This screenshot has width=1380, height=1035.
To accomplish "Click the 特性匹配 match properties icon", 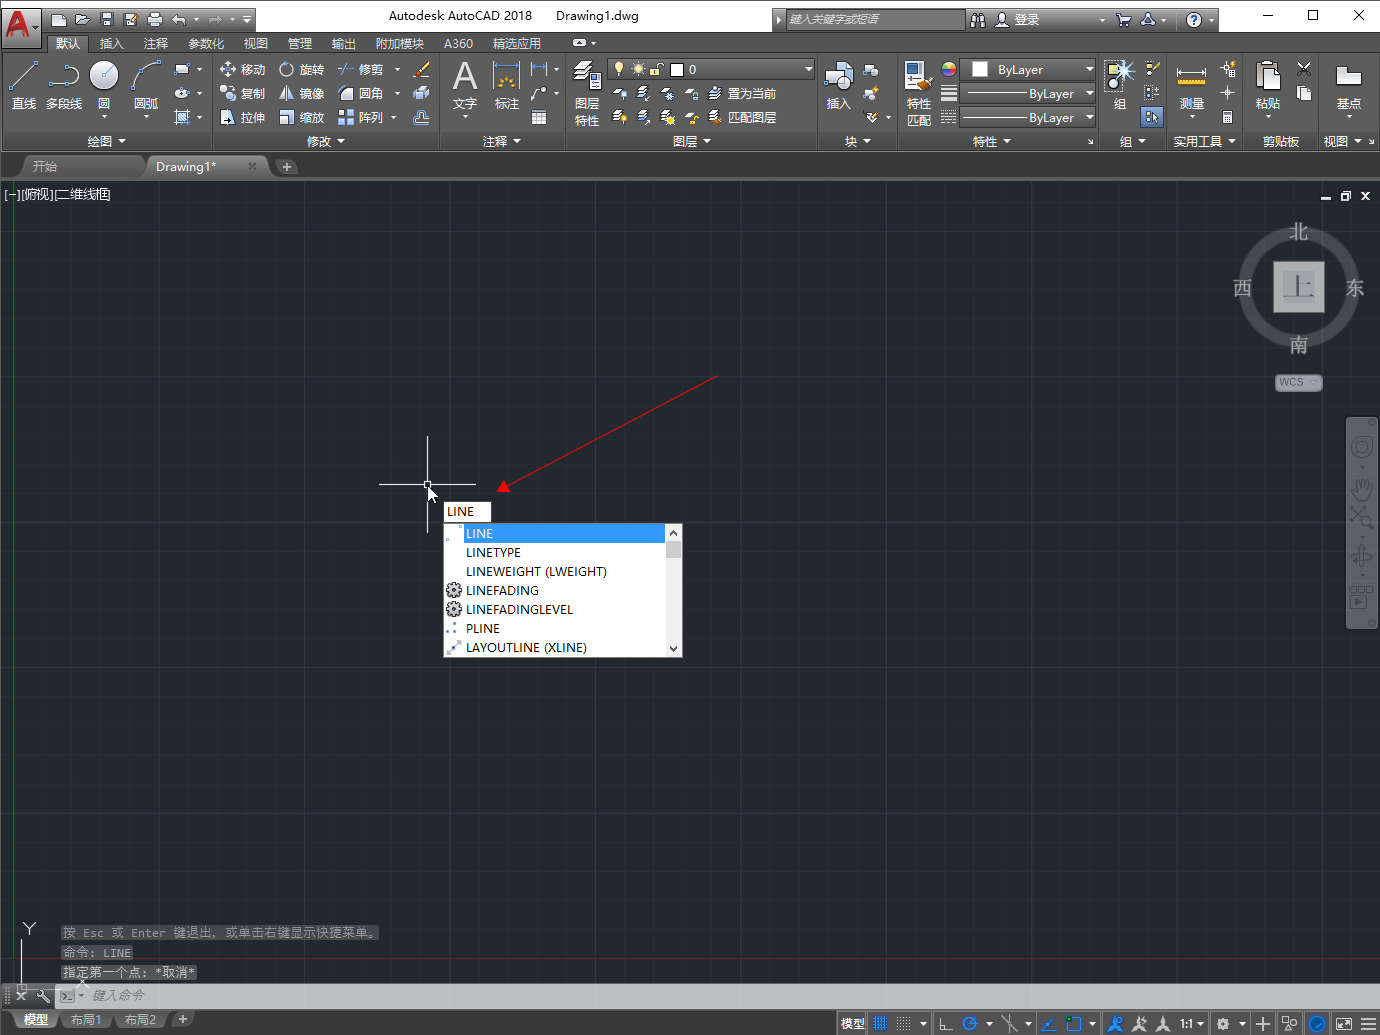I will 918,93.
